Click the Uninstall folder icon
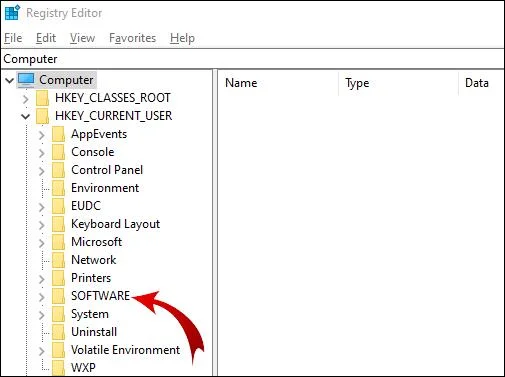The height and width of the screenshot is (377, 505). tap(59, 332)
